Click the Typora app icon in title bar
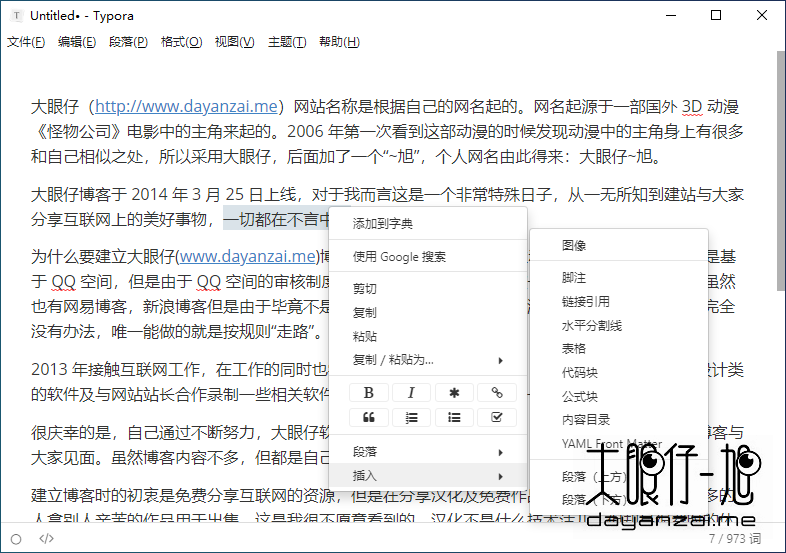This screenshot has width=786, height=553. point(17,16)
